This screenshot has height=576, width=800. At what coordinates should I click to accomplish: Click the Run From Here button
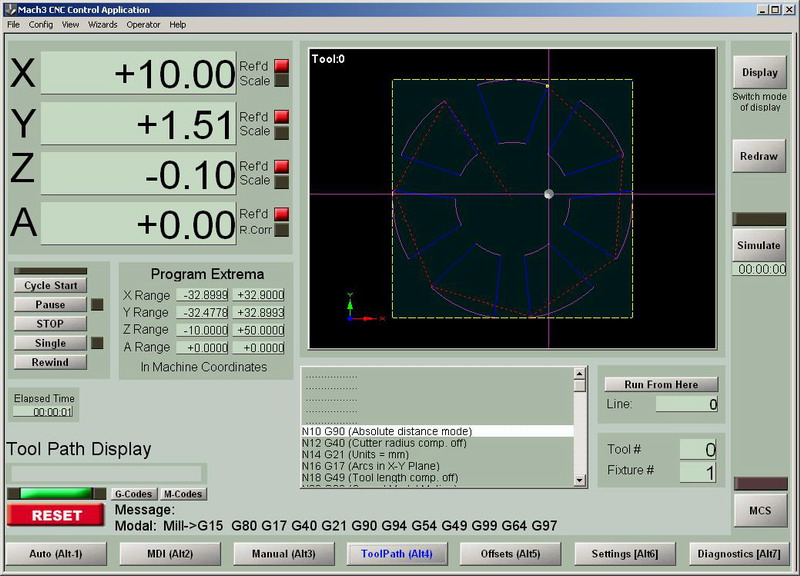661,385
